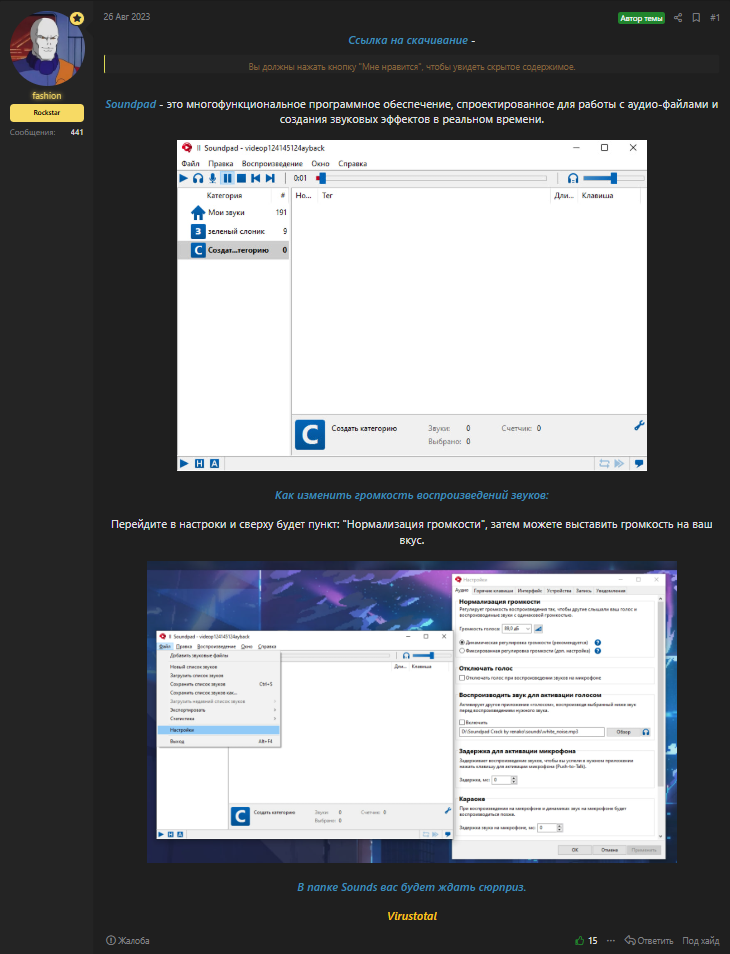The image size is (730, 954).
Task: Click headphones preview icon beside Обзор button
Action: [646, 732]
